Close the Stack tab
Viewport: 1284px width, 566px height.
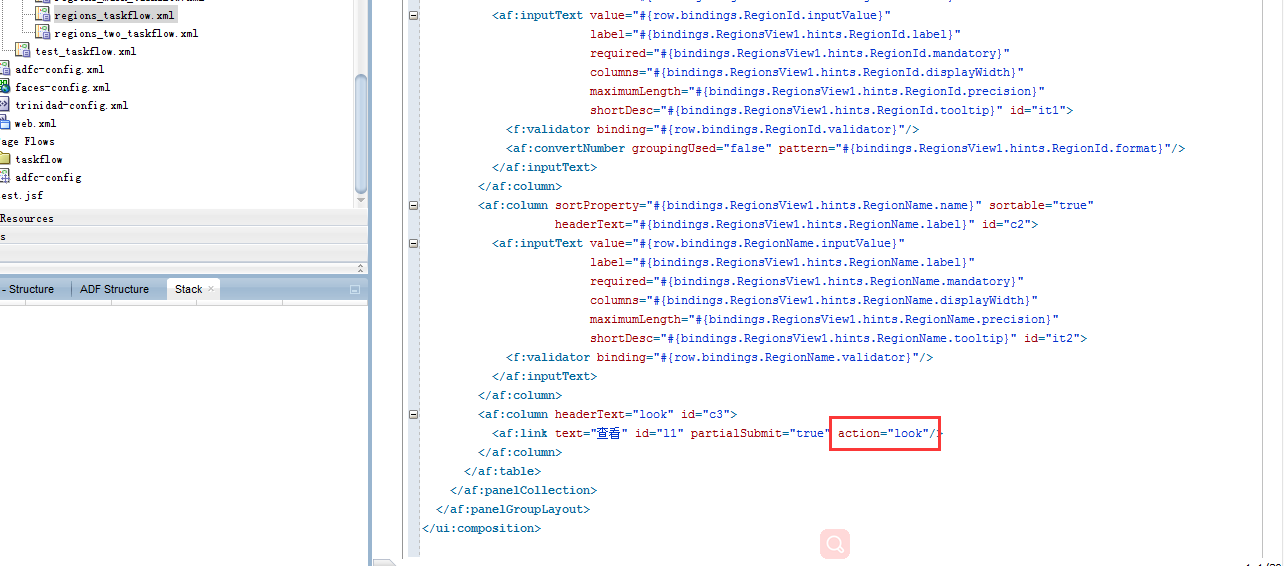point(211,289)
